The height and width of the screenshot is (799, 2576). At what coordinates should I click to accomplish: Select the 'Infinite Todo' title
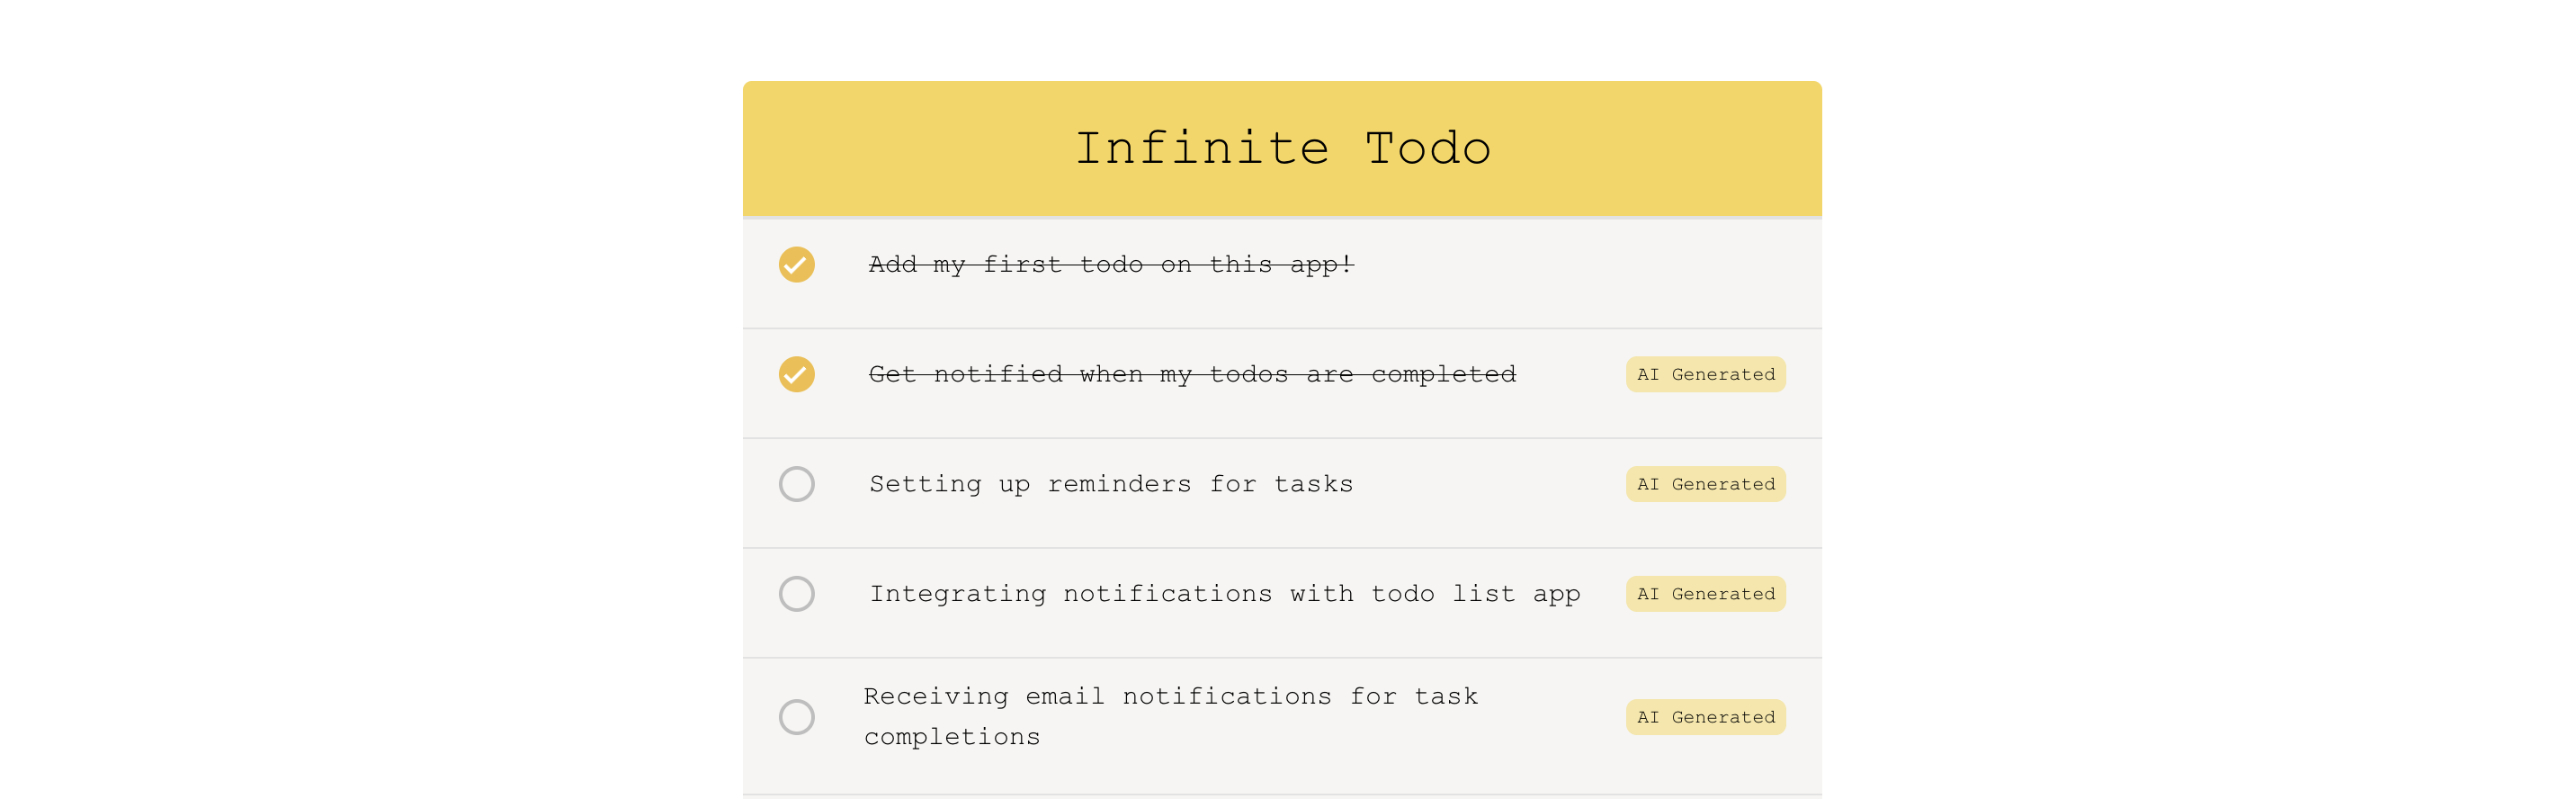pos(1284,147)
